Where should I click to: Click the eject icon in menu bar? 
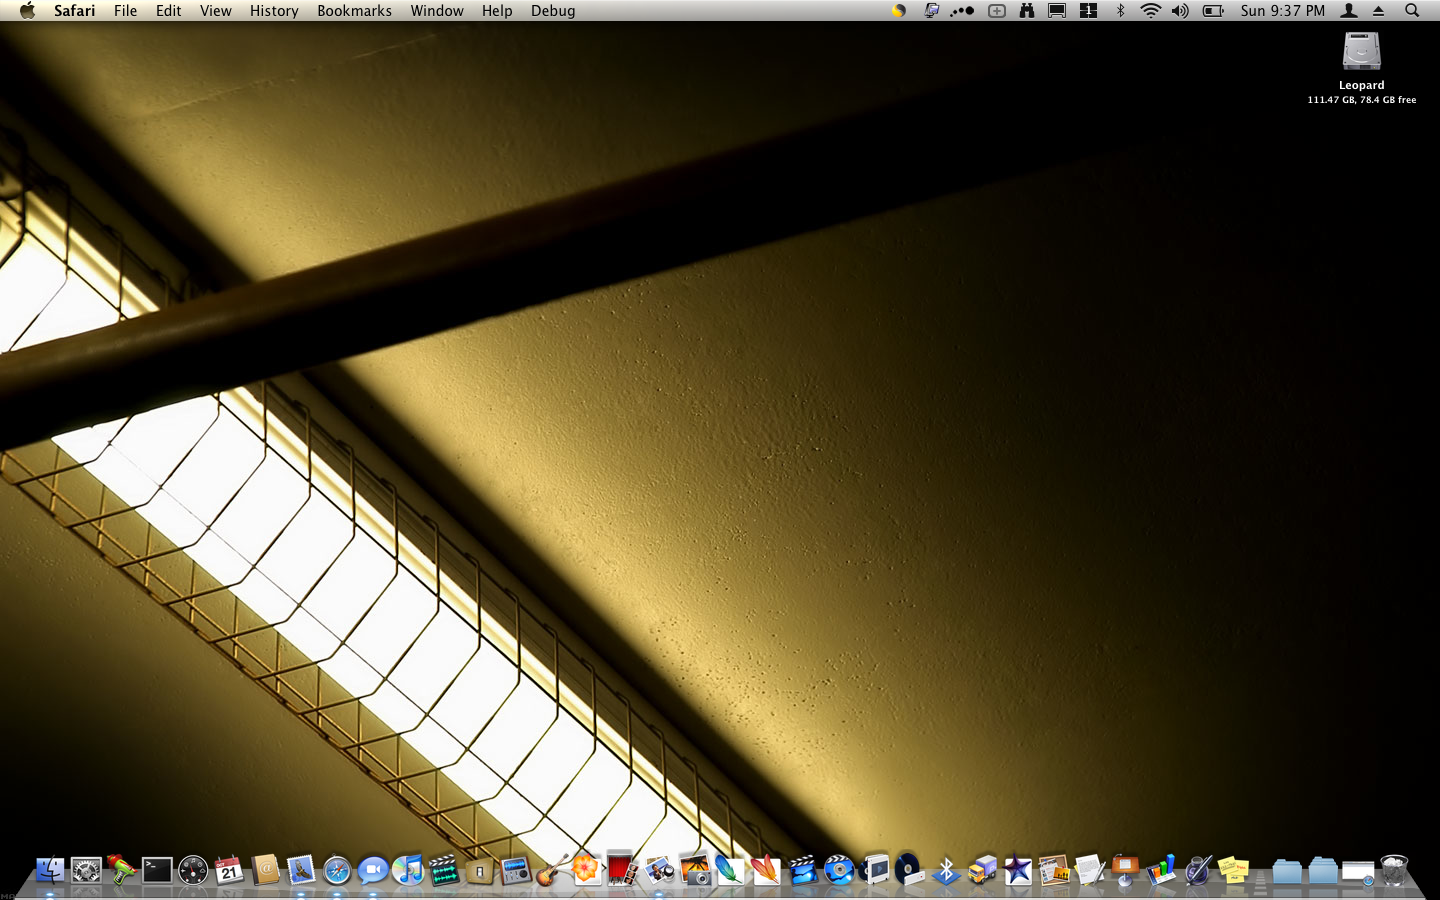(1378, 11)
